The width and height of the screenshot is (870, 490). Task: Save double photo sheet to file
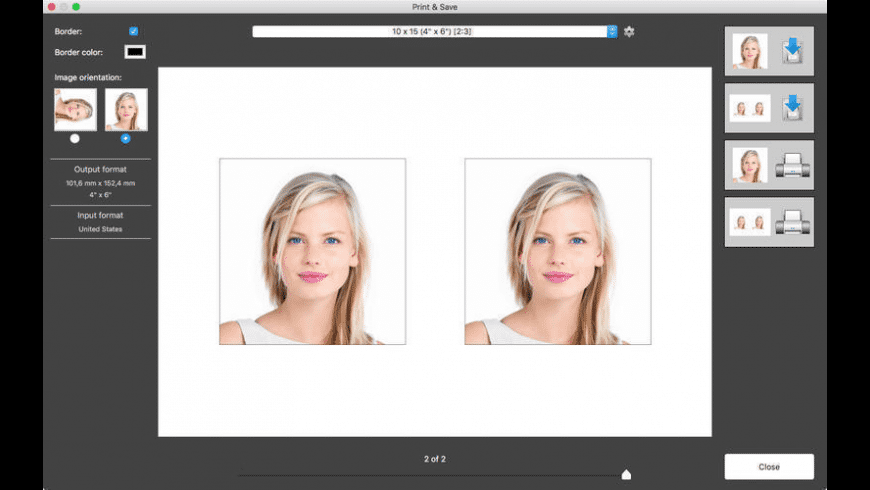pos(769,108)
